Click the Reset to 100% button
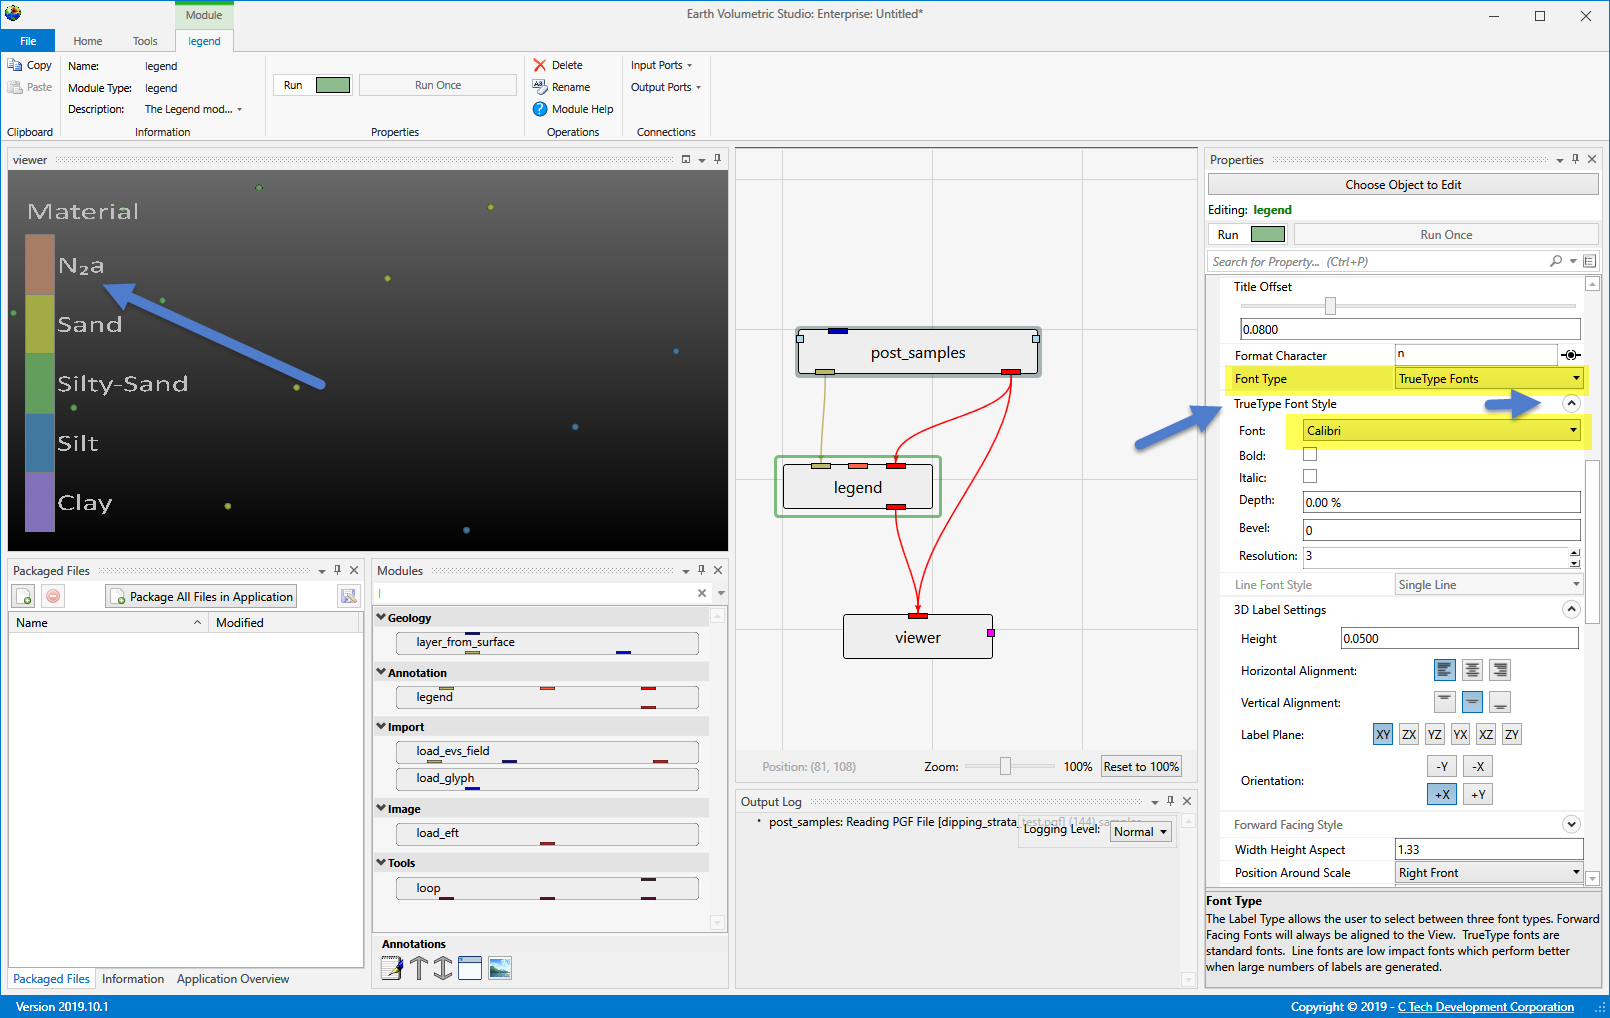This screenshot has width=1610, height=1018. pos(1141,767)
